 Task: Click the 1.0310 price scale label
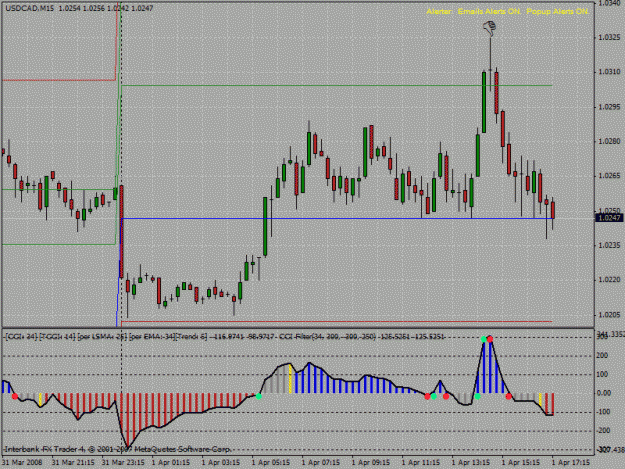tap(610, 72)
